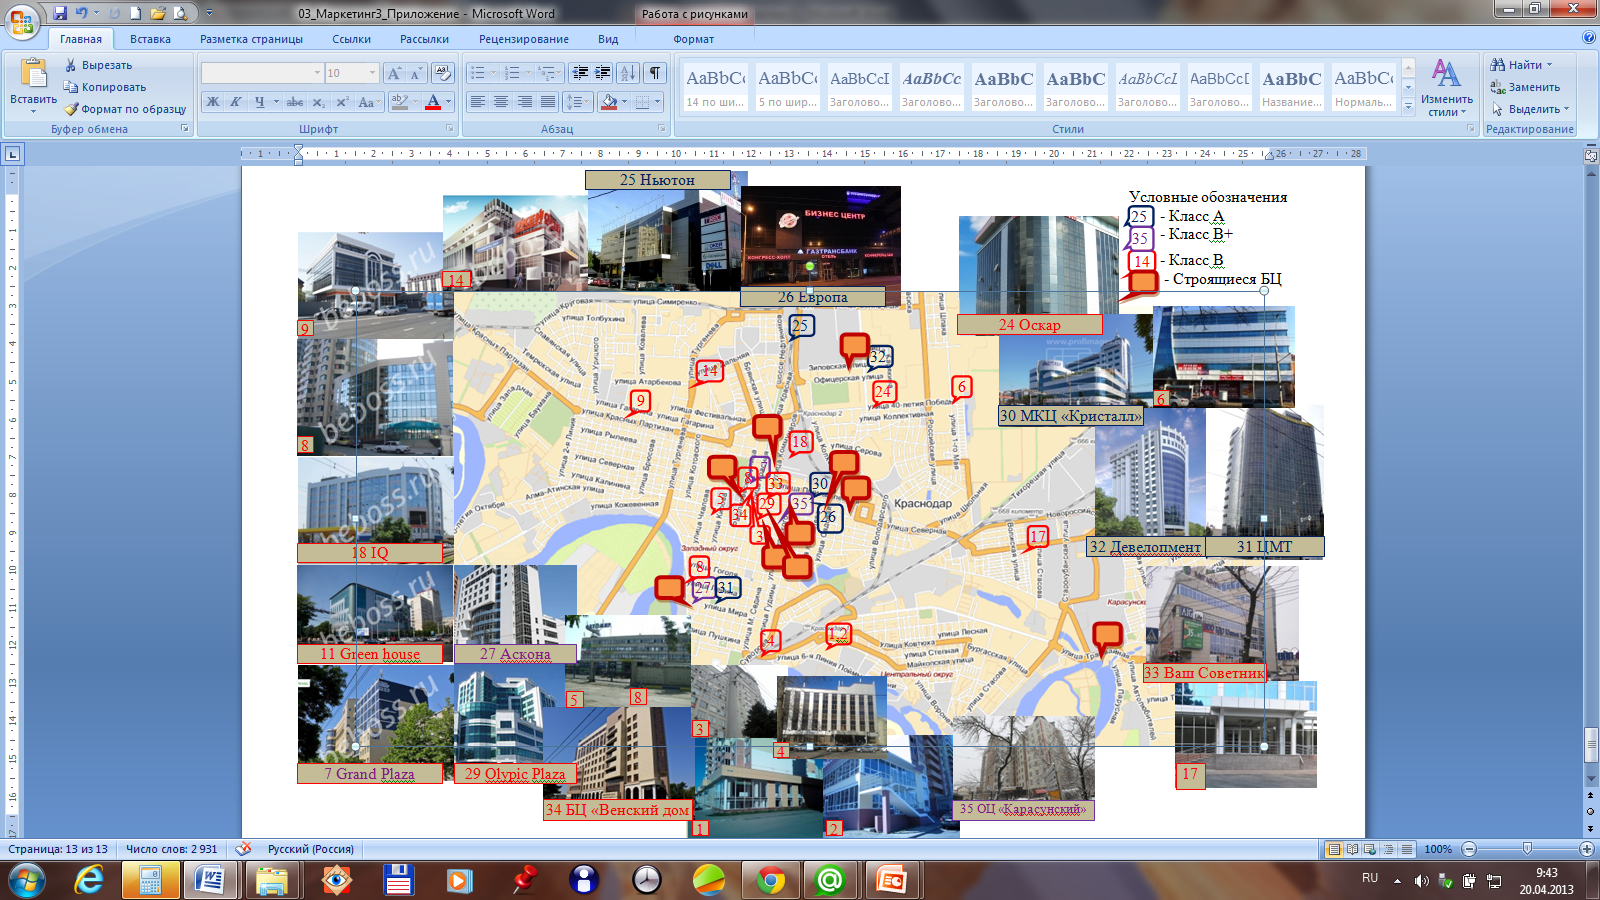Toggle superscript formatting
1600x900 pixels.
point(341,102)
